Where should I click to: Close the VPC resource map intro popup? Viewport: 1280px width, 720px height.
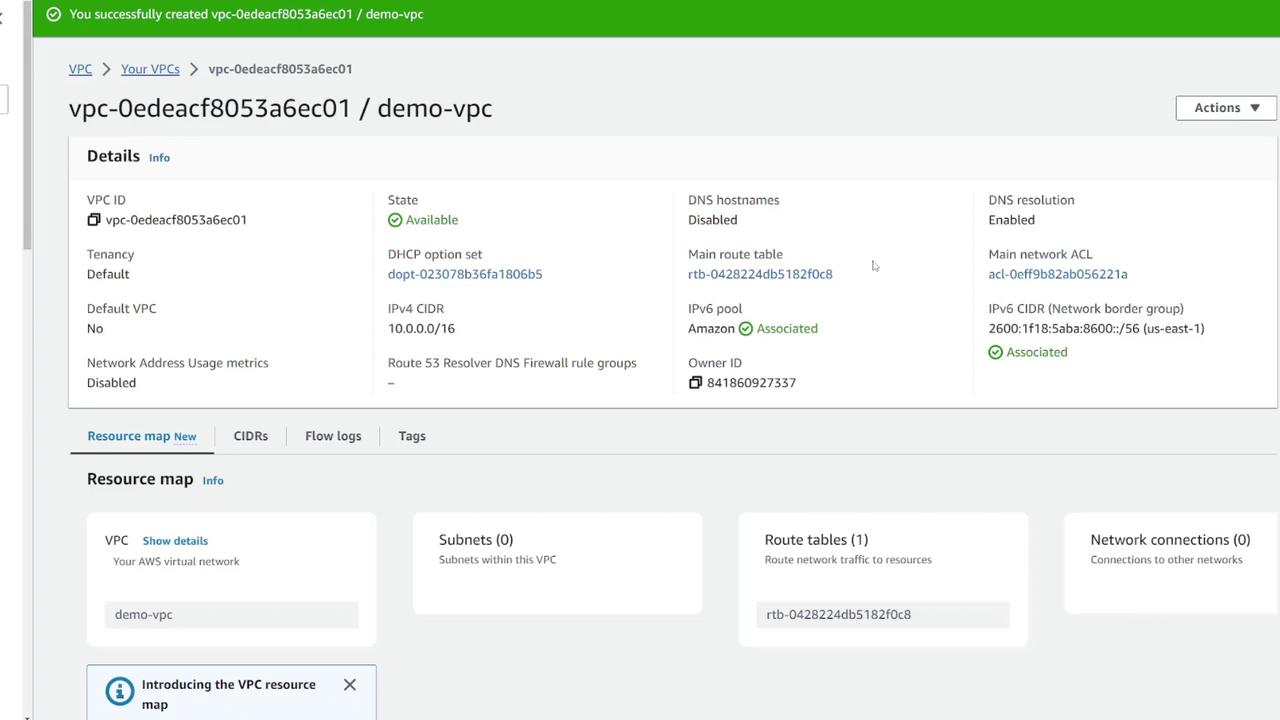[x=349, y=685]
